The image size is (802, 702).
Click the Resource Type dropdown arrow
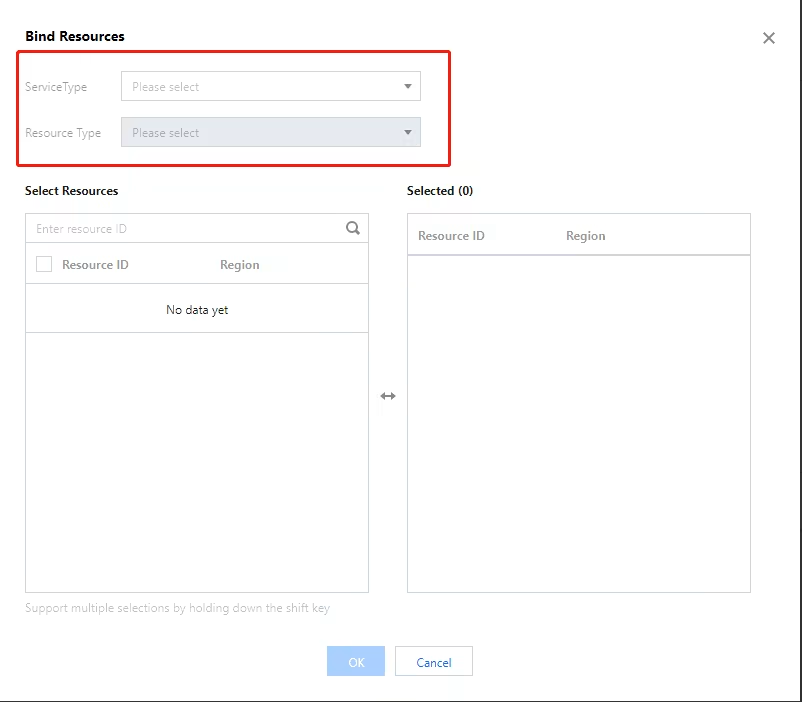[x=407, y=133]
